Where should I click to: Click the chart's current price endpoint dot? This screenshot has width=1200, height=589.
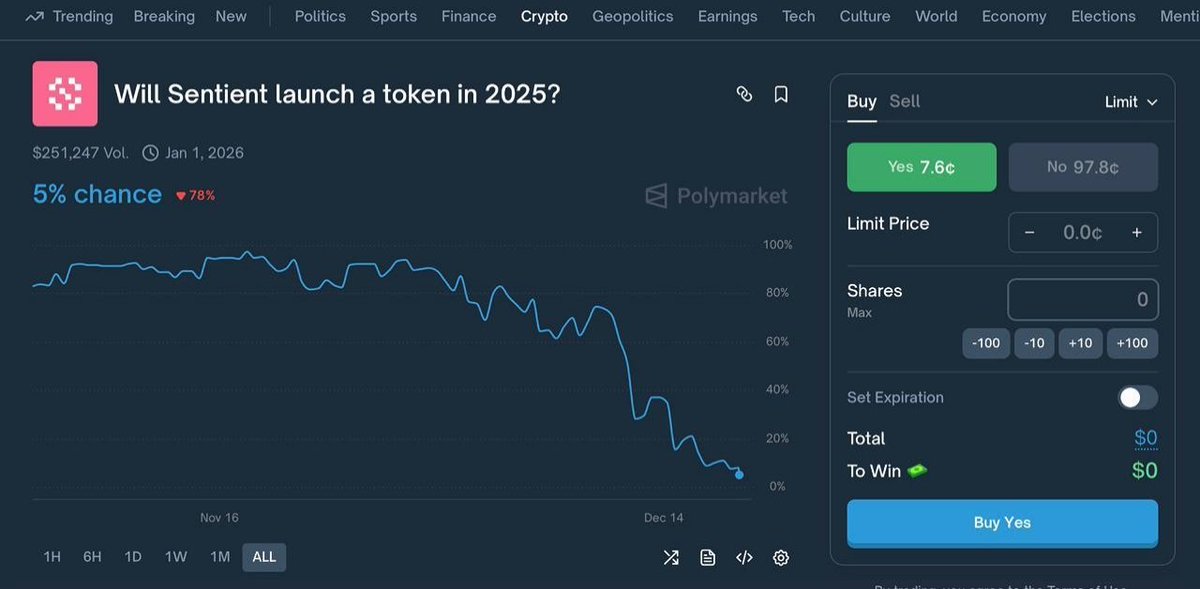(739, 475)
